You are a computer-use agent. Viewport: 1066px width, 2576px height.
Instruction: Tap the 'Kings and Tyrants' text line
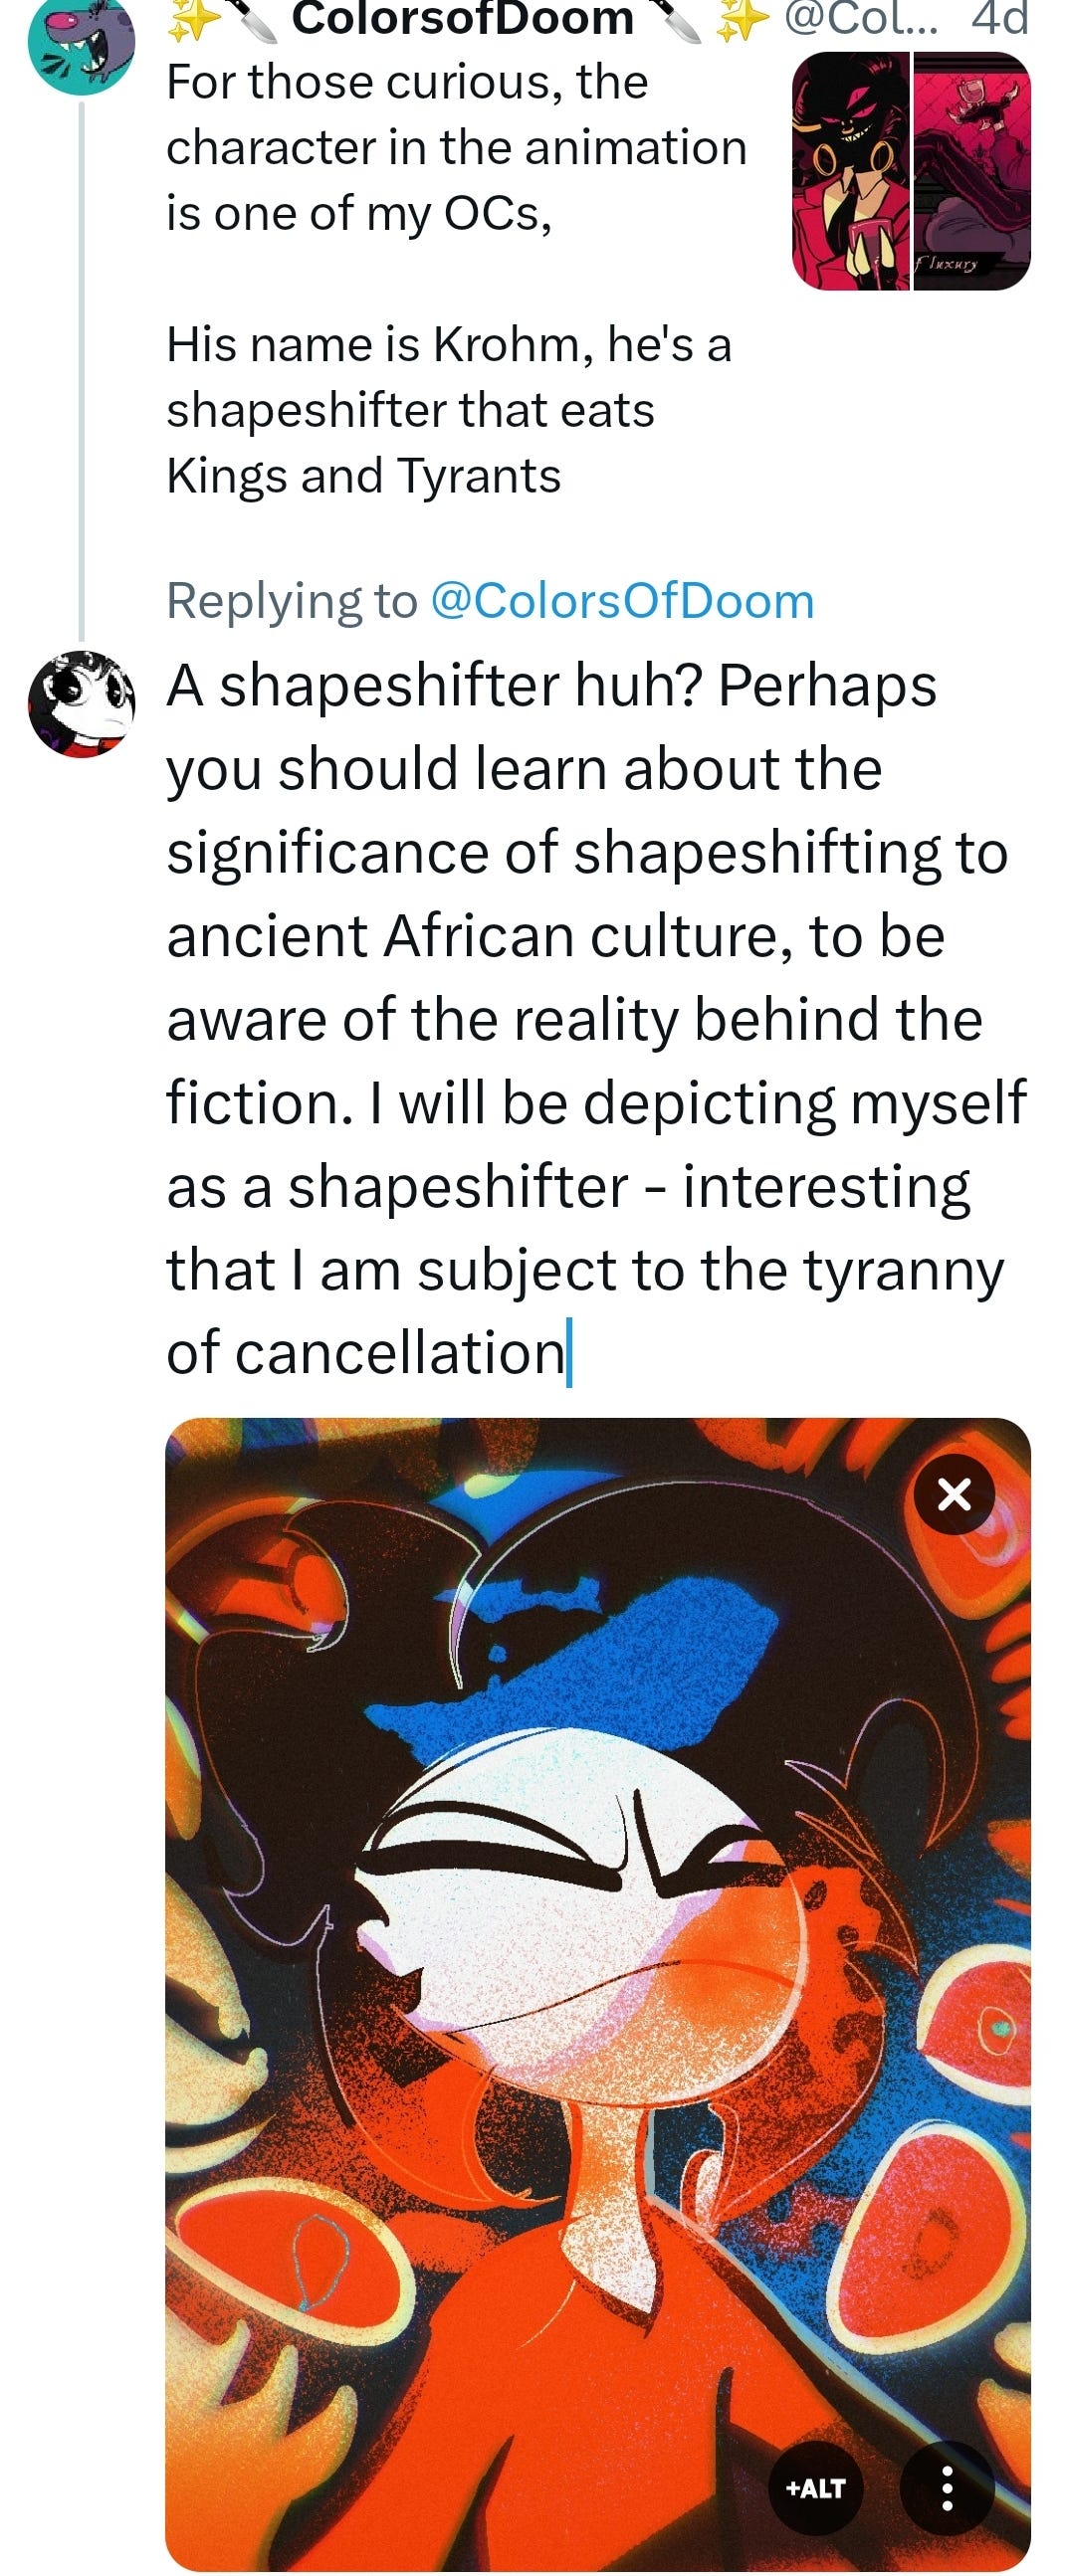(364, 476)
